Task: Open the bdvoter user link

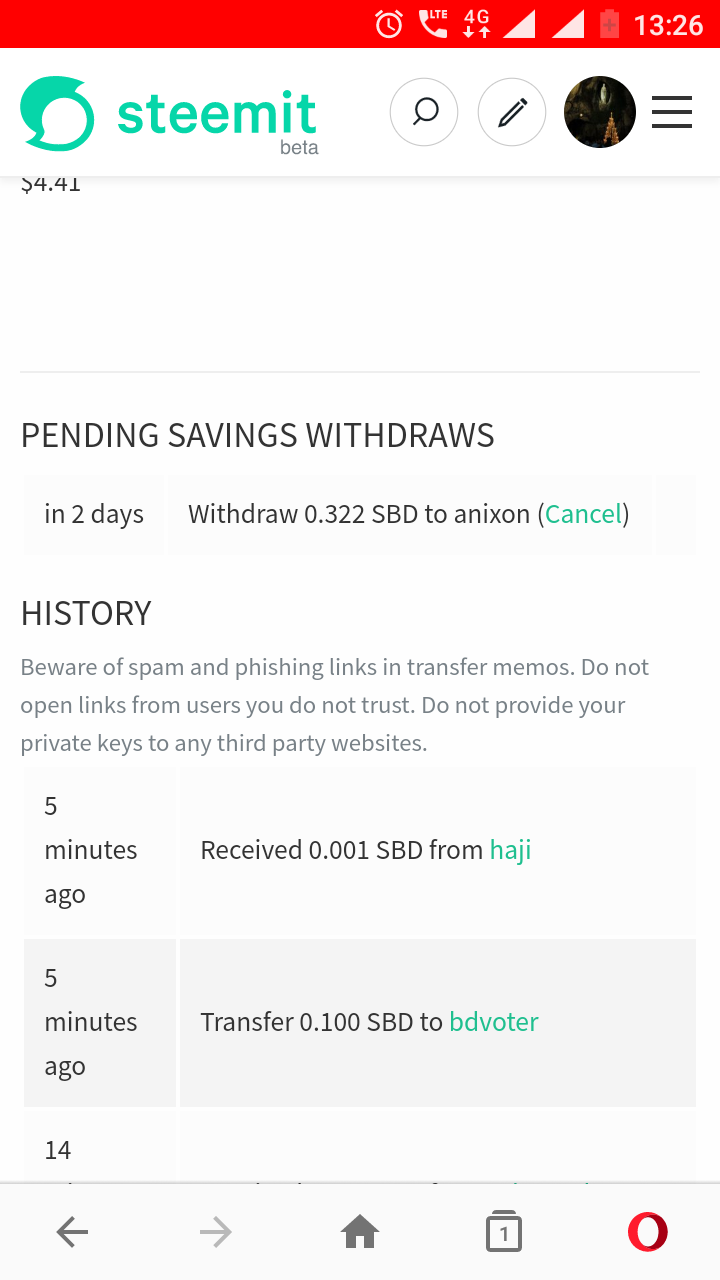Action: (494, 1022)
